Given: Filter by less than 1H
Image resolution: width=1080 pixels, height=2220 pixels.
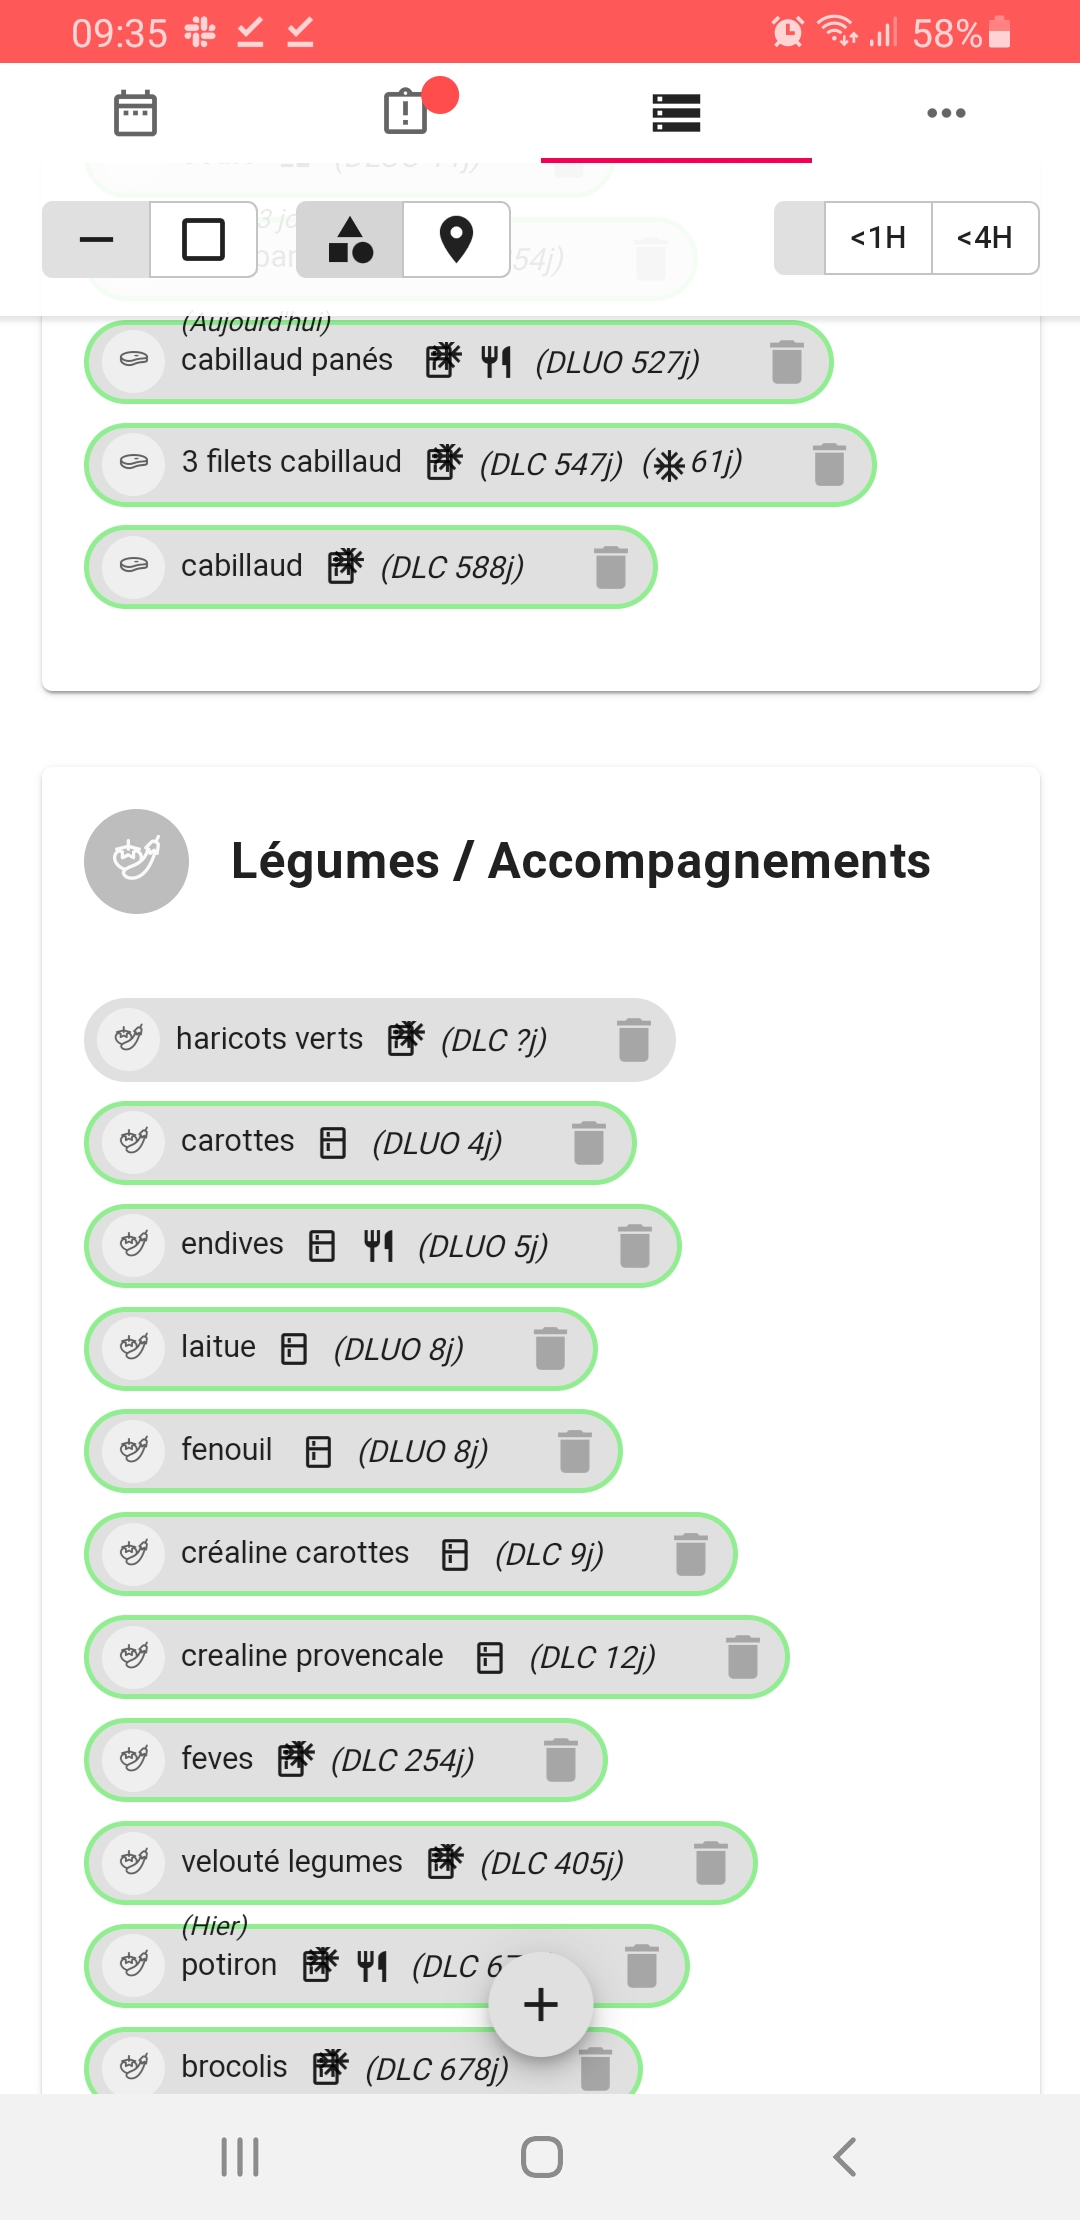Looking at the screenshot, I should point(878,238).
